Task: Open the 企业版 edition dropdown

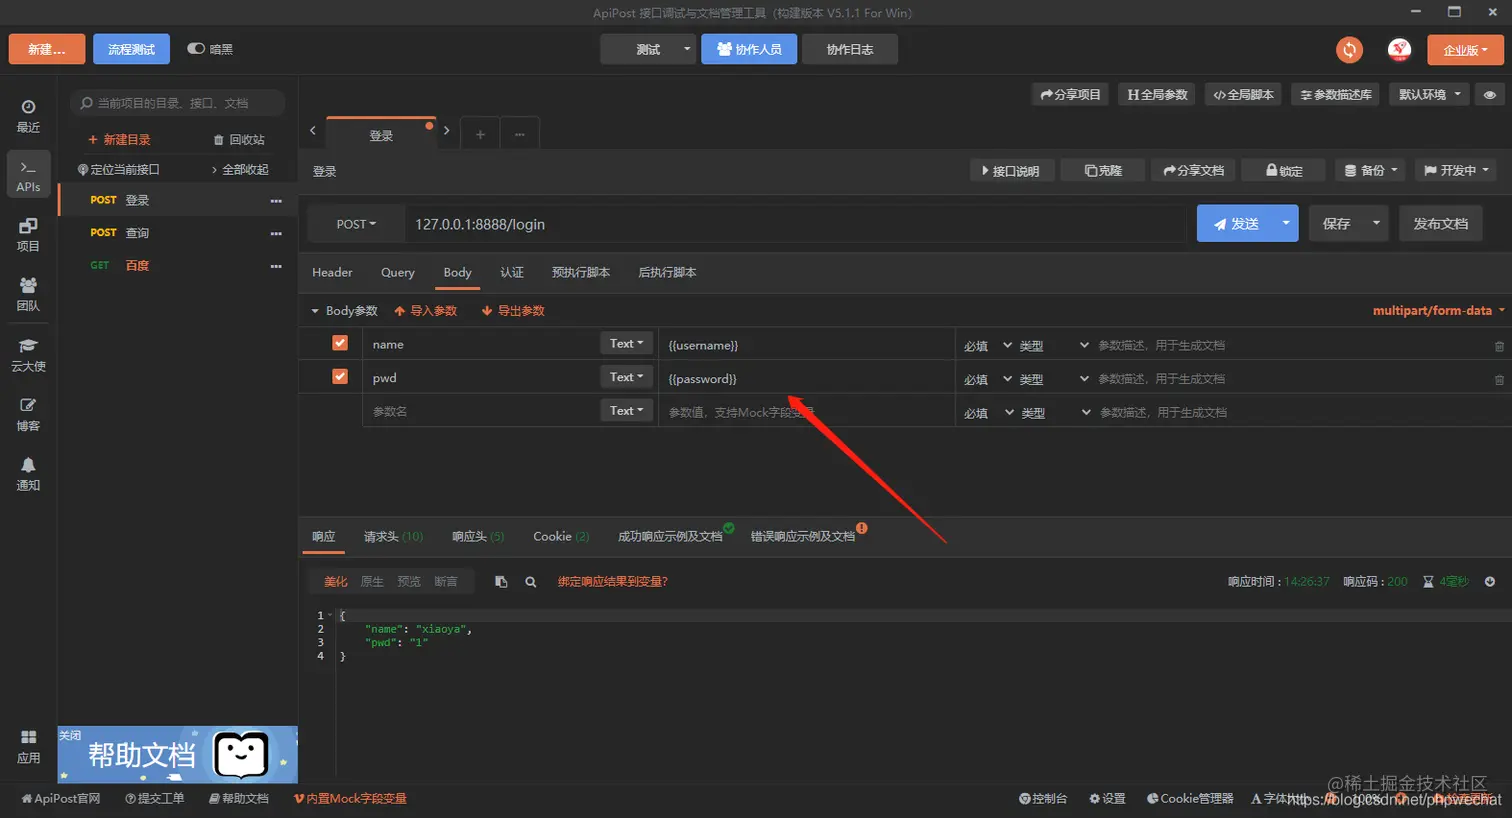Action: [x=1465, y=50]
